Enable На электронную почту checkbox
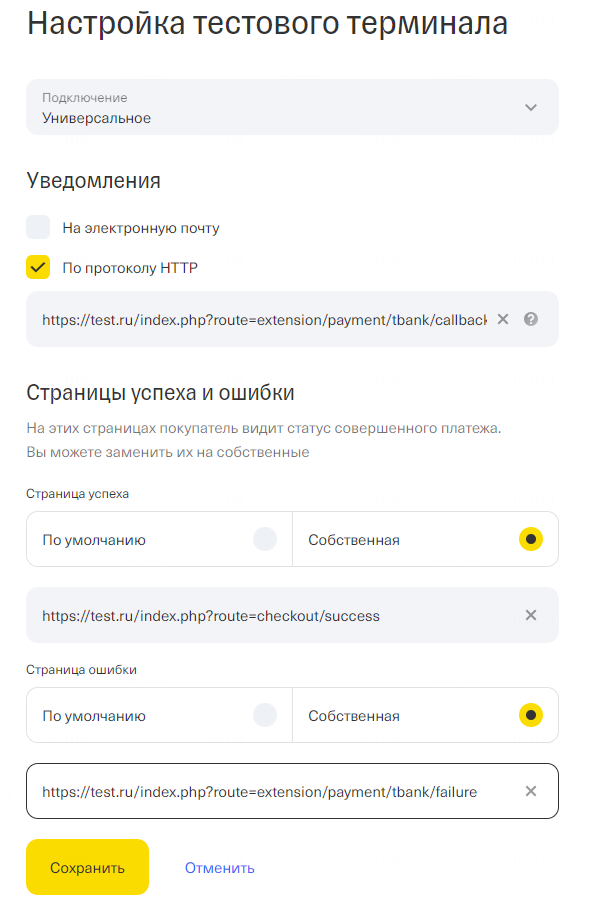 point(38,227)
